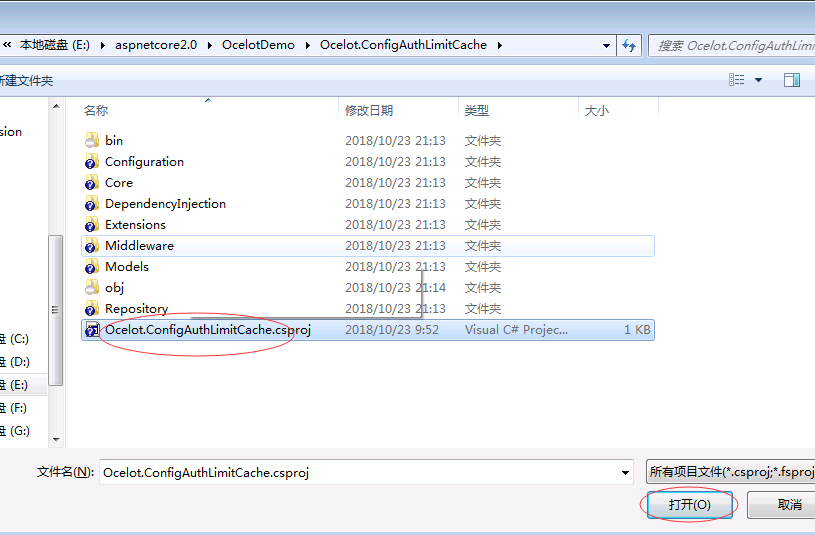Select drive (G:) in navigation pane
This screenshot has height=535, width=815.
click(x=15, y=430)
